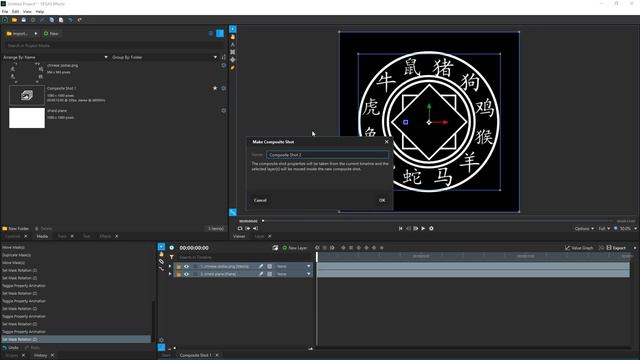Click the pencil icon on chinese zodiac layer
This screenshot has width=640, height=360.
(x=261, y=266)
